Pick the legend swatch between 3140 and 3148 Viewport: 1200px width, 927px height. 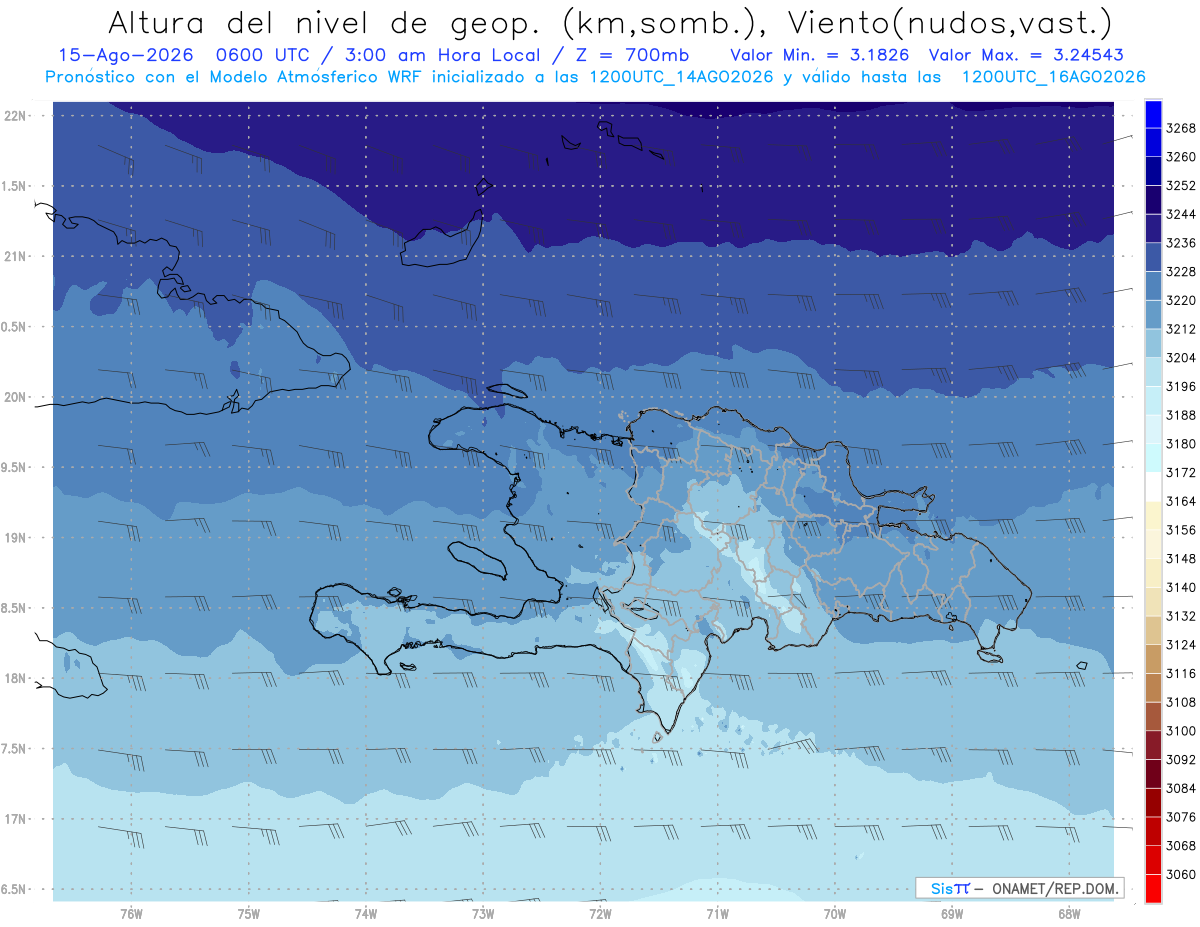point(1153,572)
